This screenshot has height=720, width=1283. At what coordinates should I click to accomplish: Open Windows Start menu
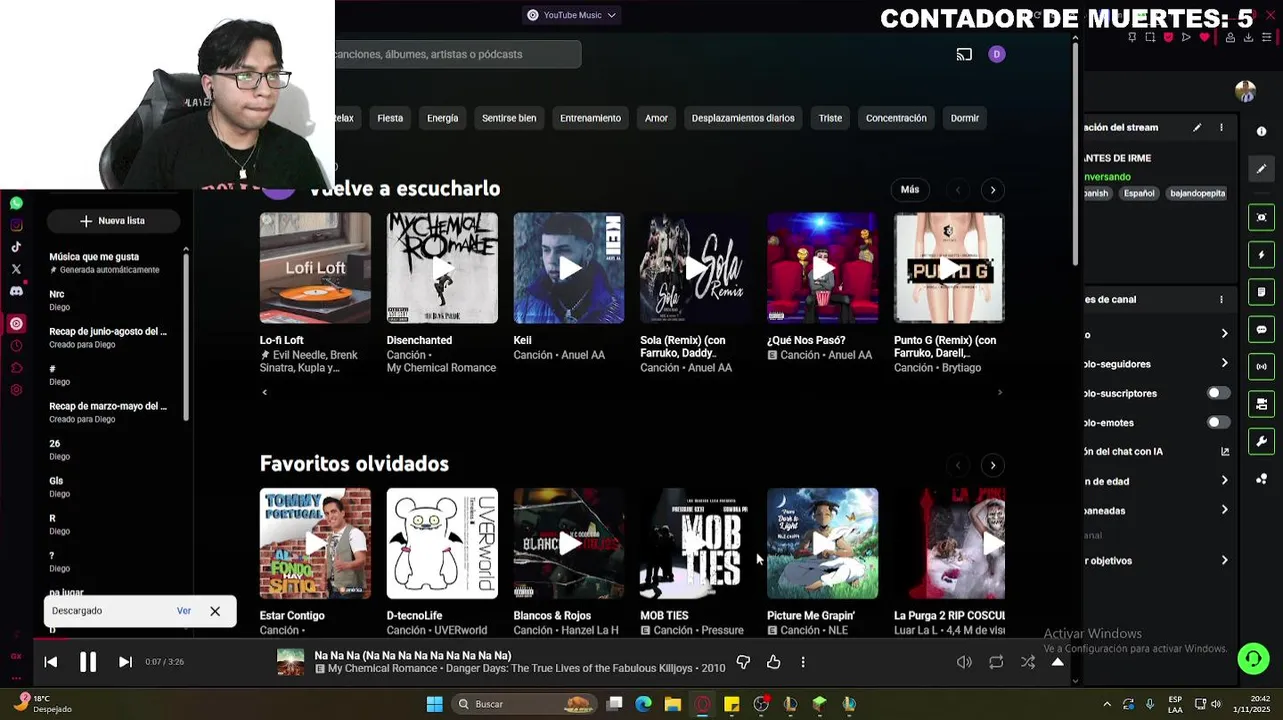coord(434,704)
